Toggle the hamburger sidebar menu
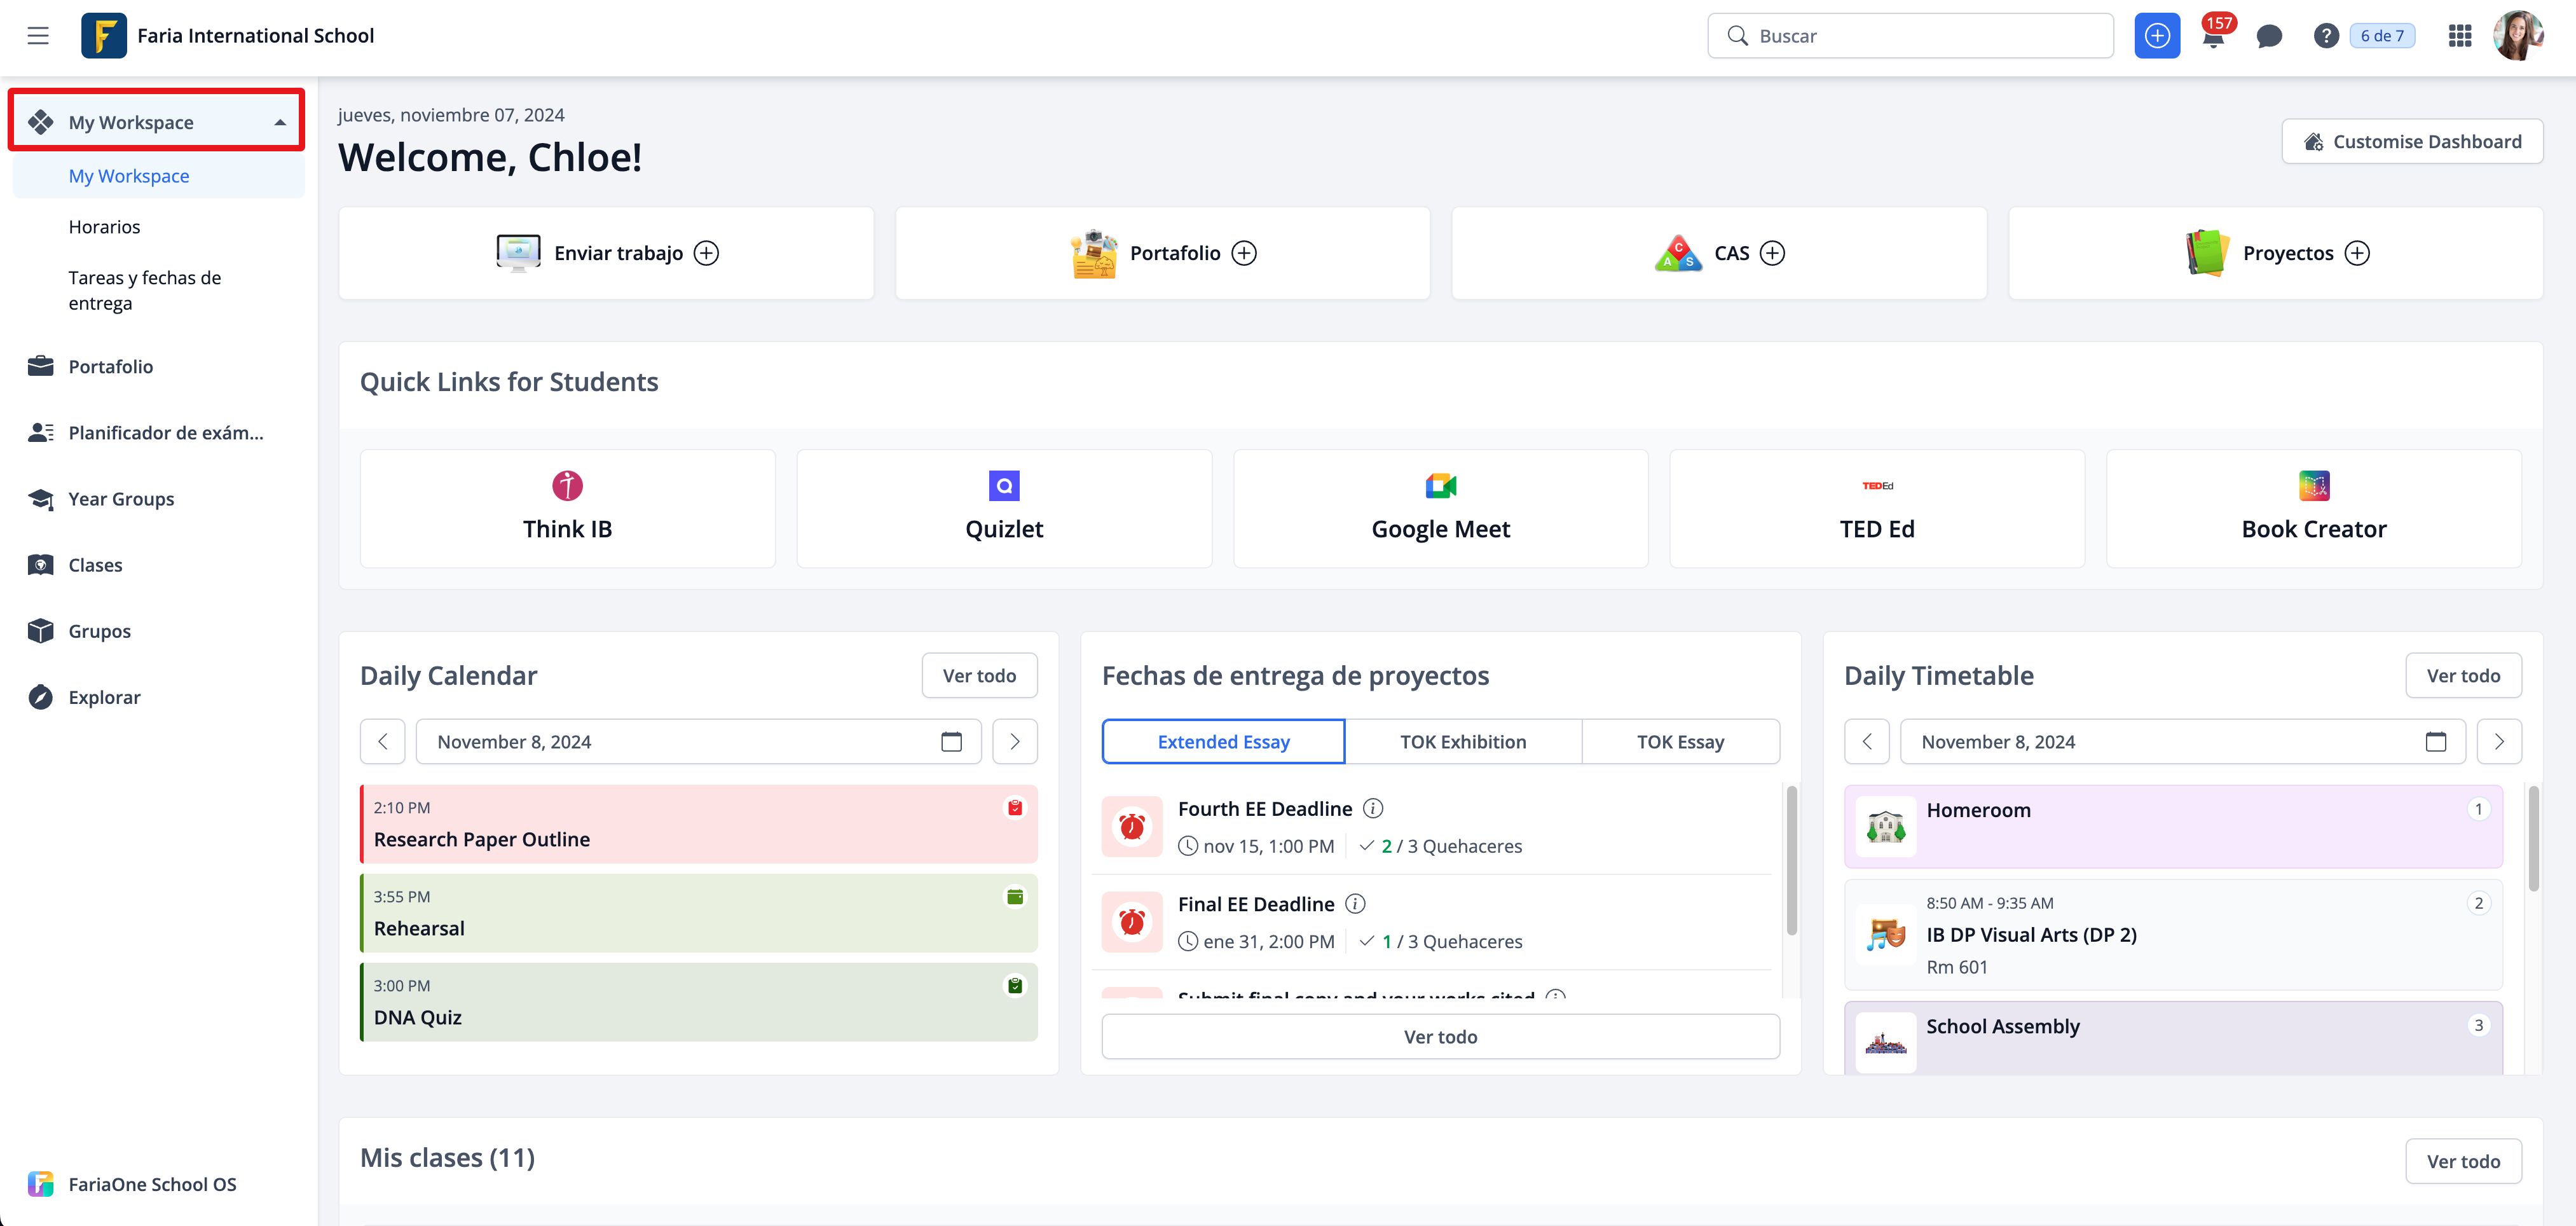 [38, 36]
